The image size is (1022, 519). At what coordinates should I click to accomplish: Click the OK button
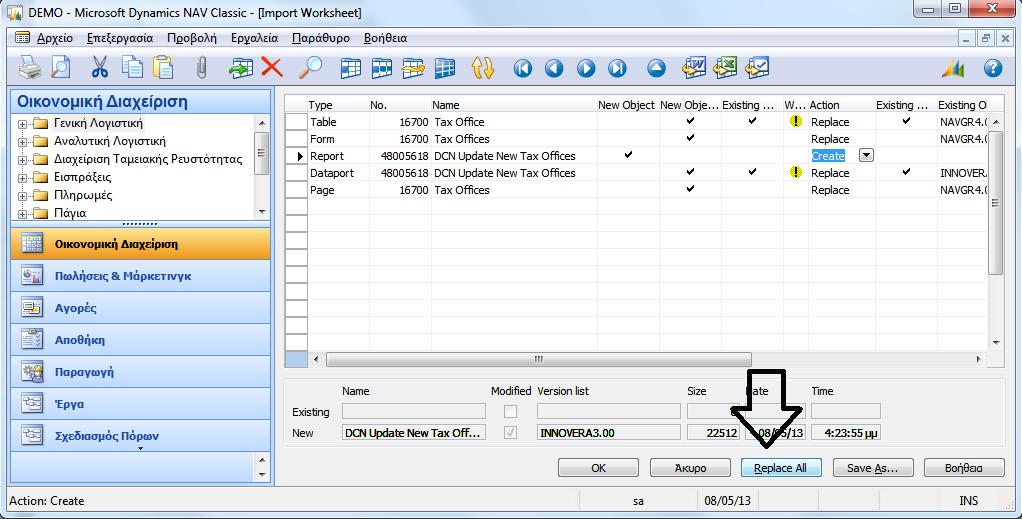(x=598, y=467)
